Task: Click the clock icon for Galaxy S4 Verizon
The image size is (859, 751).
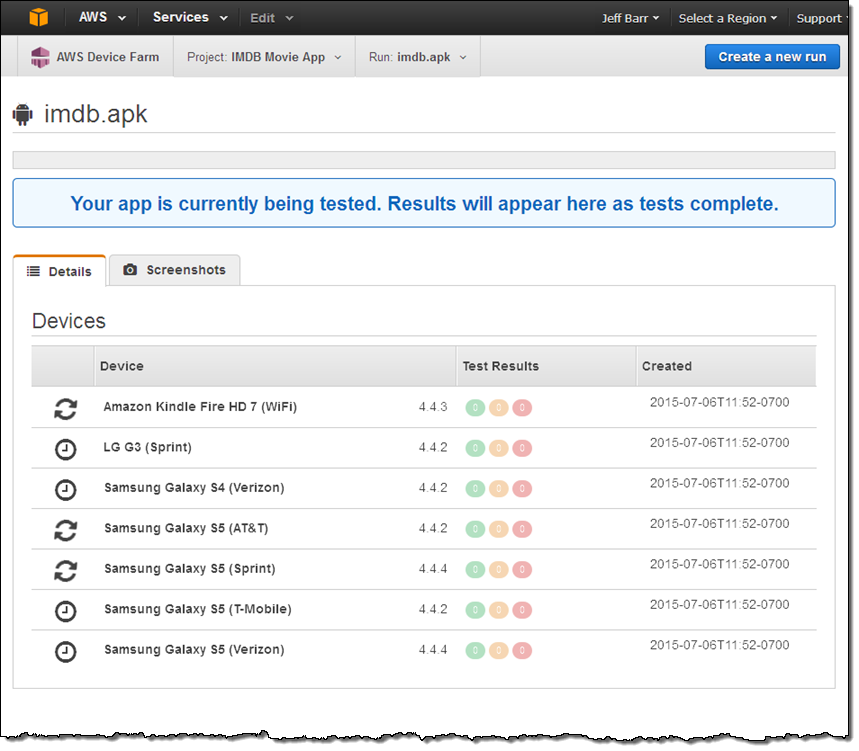Action: tap(65, 490)
